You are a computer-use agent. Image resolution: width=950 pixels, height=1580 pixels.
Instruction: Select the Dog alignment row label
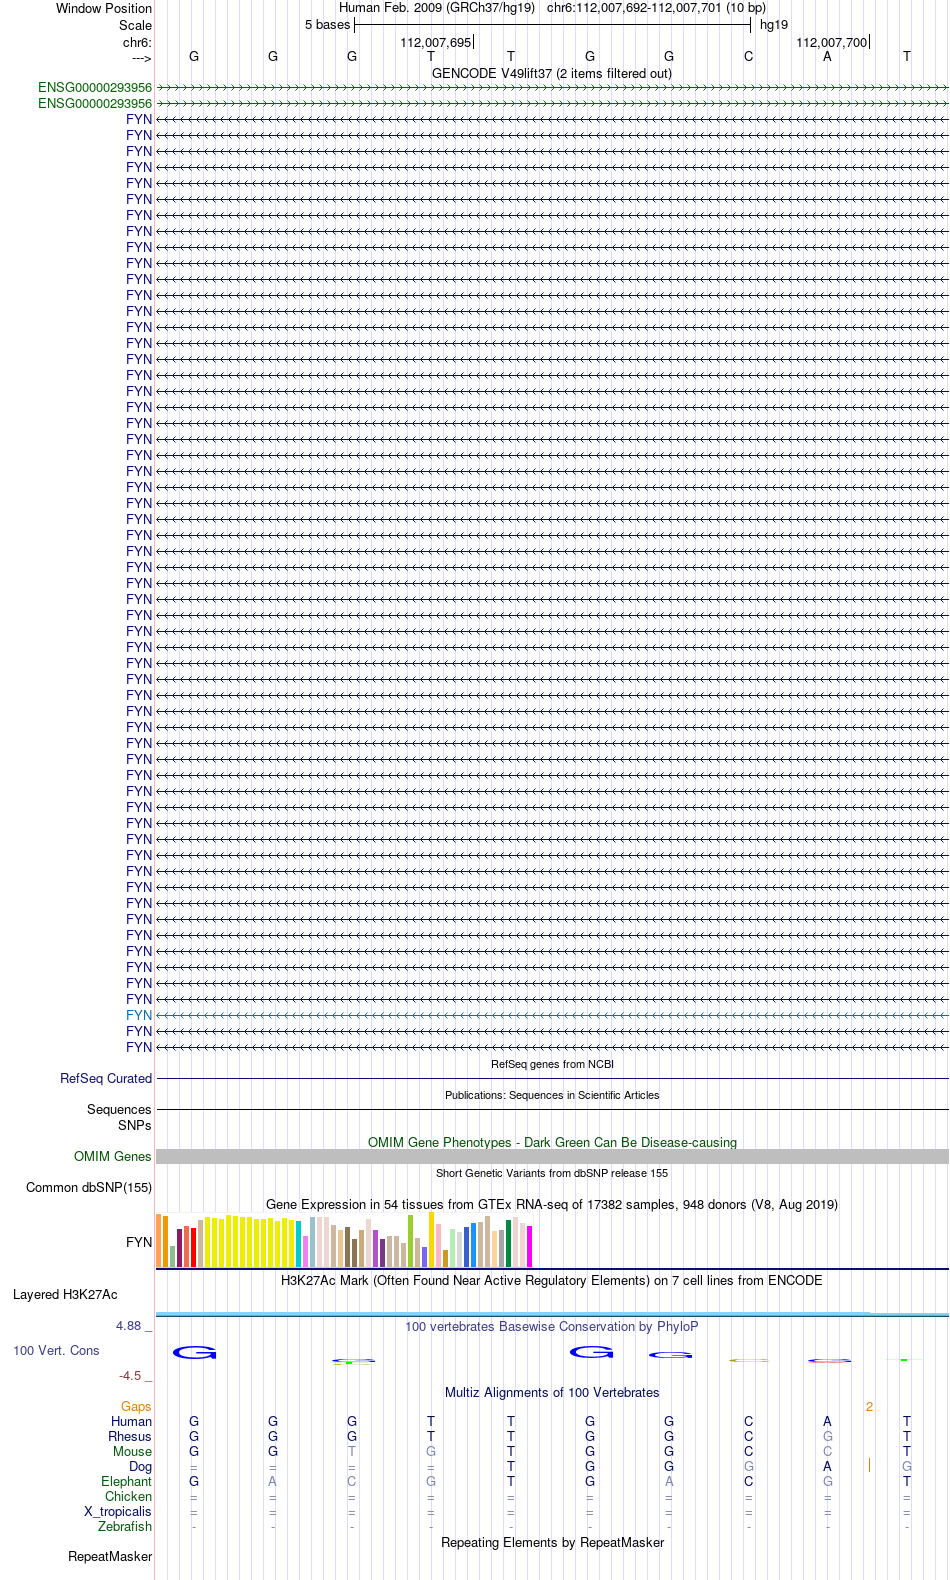[141, 1466]
